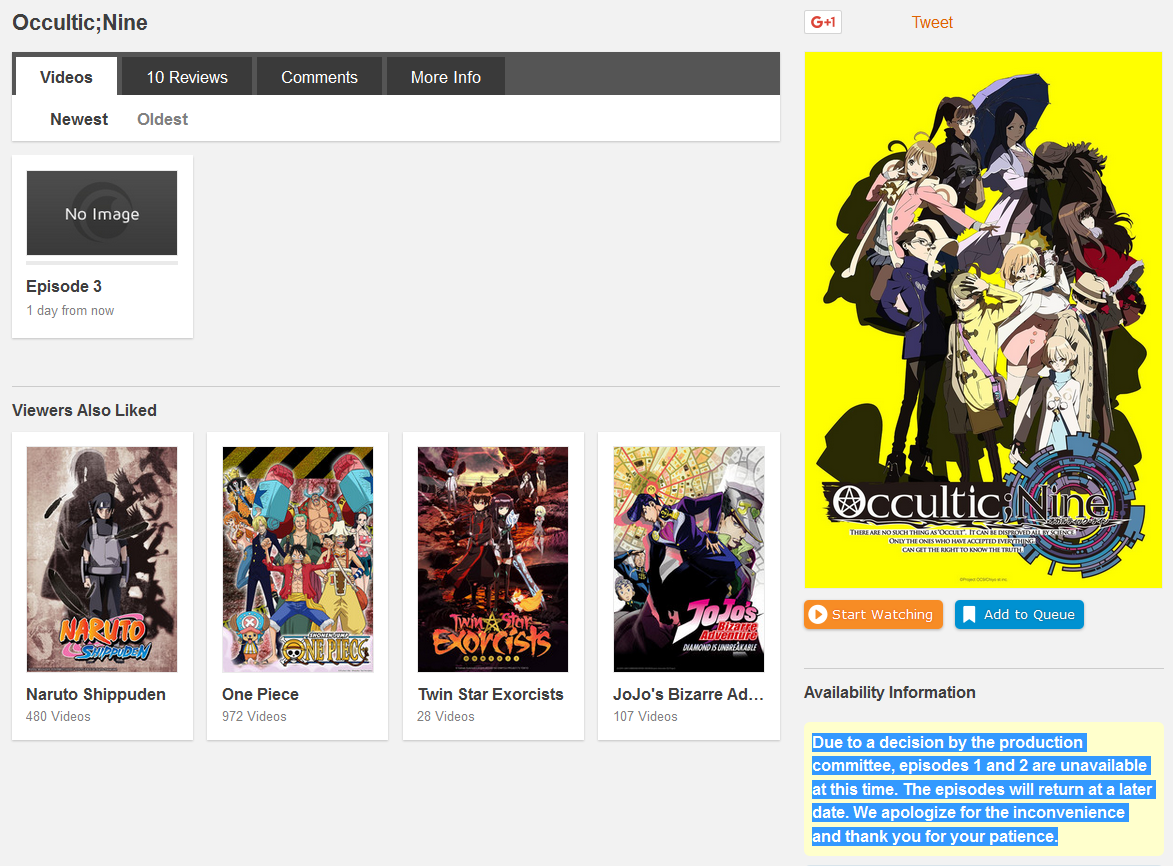Open the 10 Reviews tab

click(x=187, y=77)
